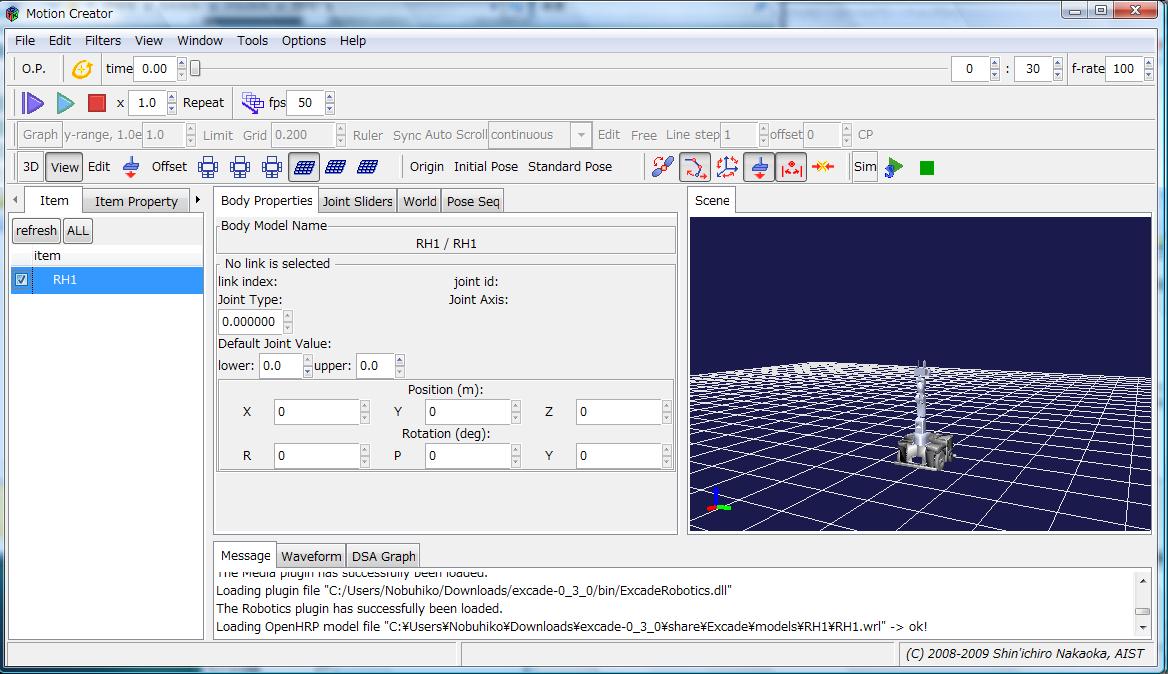Uncheck the RH1 item checkbox
This screenshot has width=1168, height=674.
point(22,280)
